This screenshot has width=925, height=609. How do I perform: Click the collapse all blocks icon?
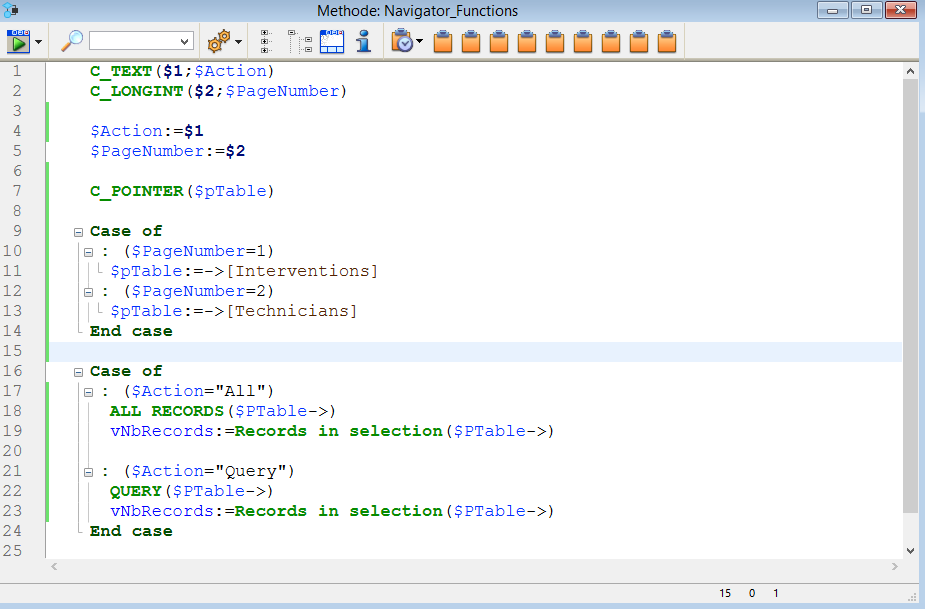click(300, 41)
